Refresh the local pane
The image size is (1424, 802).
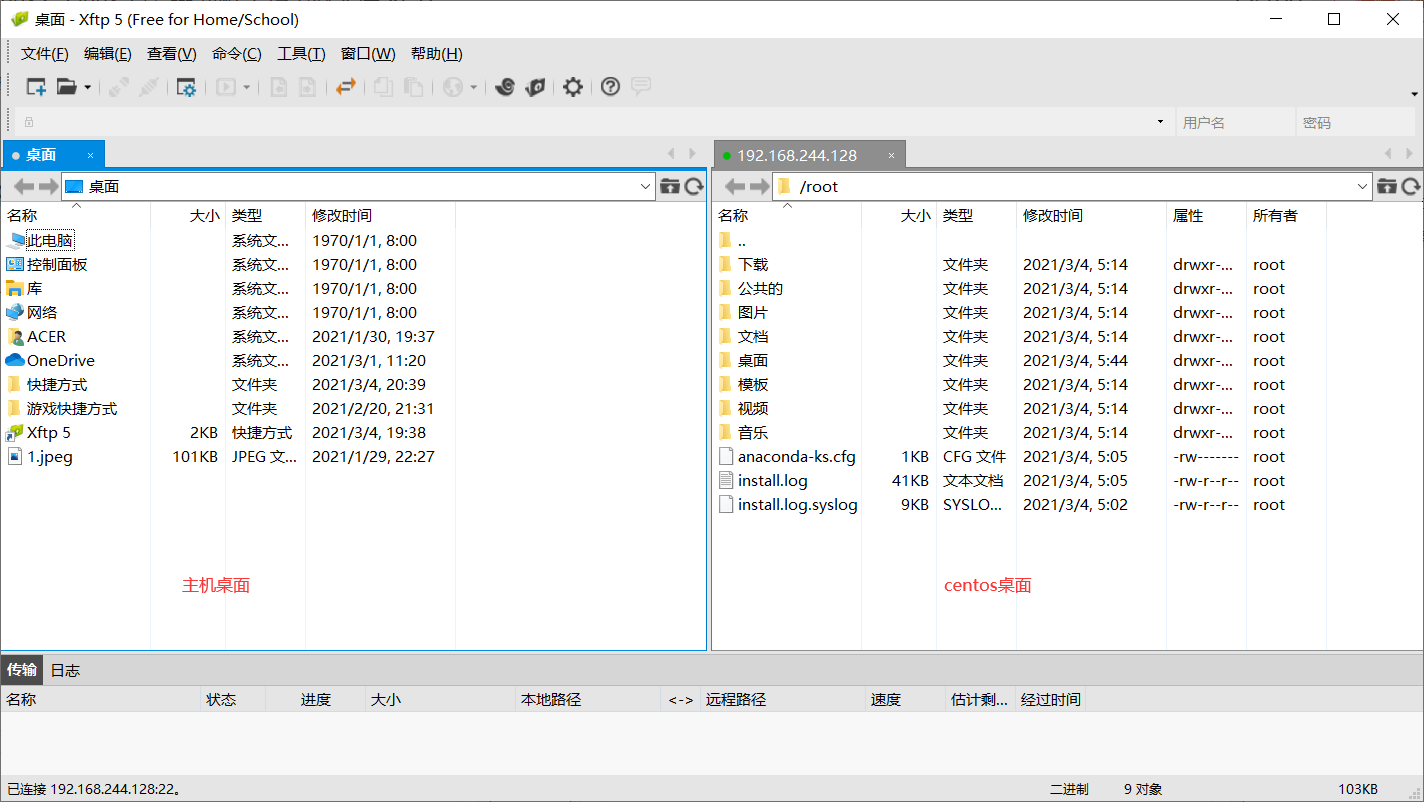click(694, 186)
